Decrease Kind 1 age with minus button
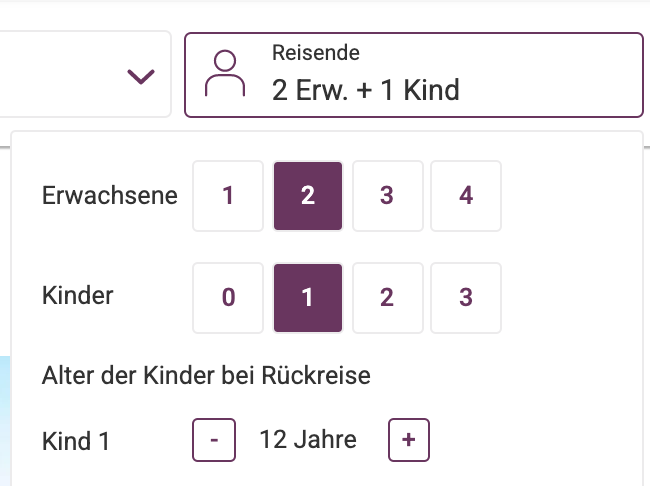 pos(214,440)
